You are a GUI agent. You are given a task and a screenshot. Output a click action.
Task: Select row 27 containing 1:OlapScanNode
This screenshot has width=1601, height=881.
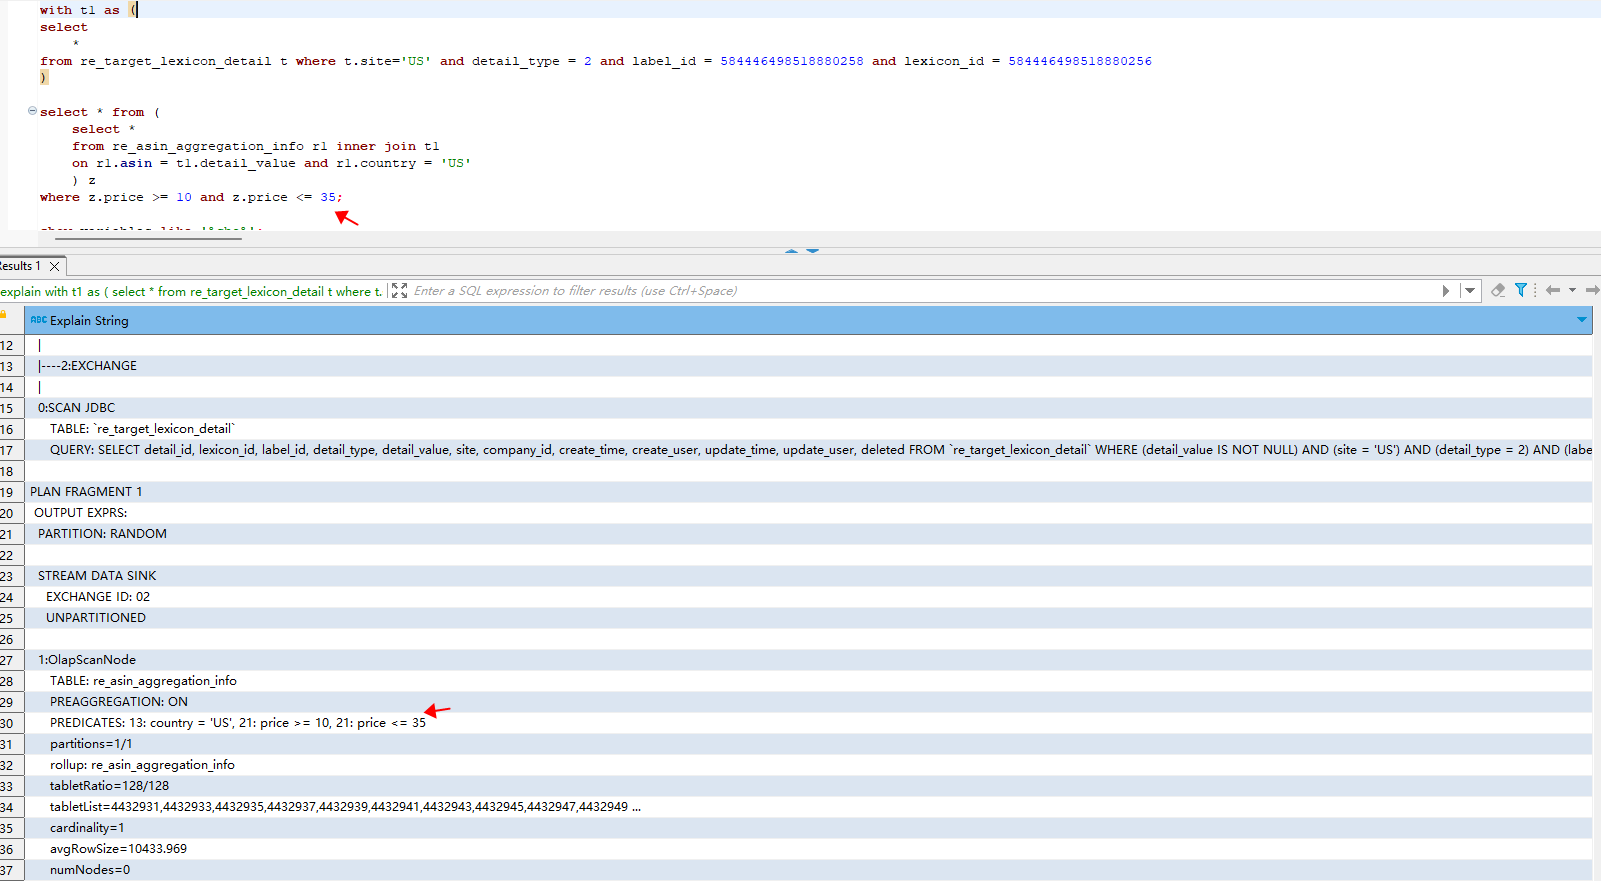pyautogui.click(x=87, y=660)
